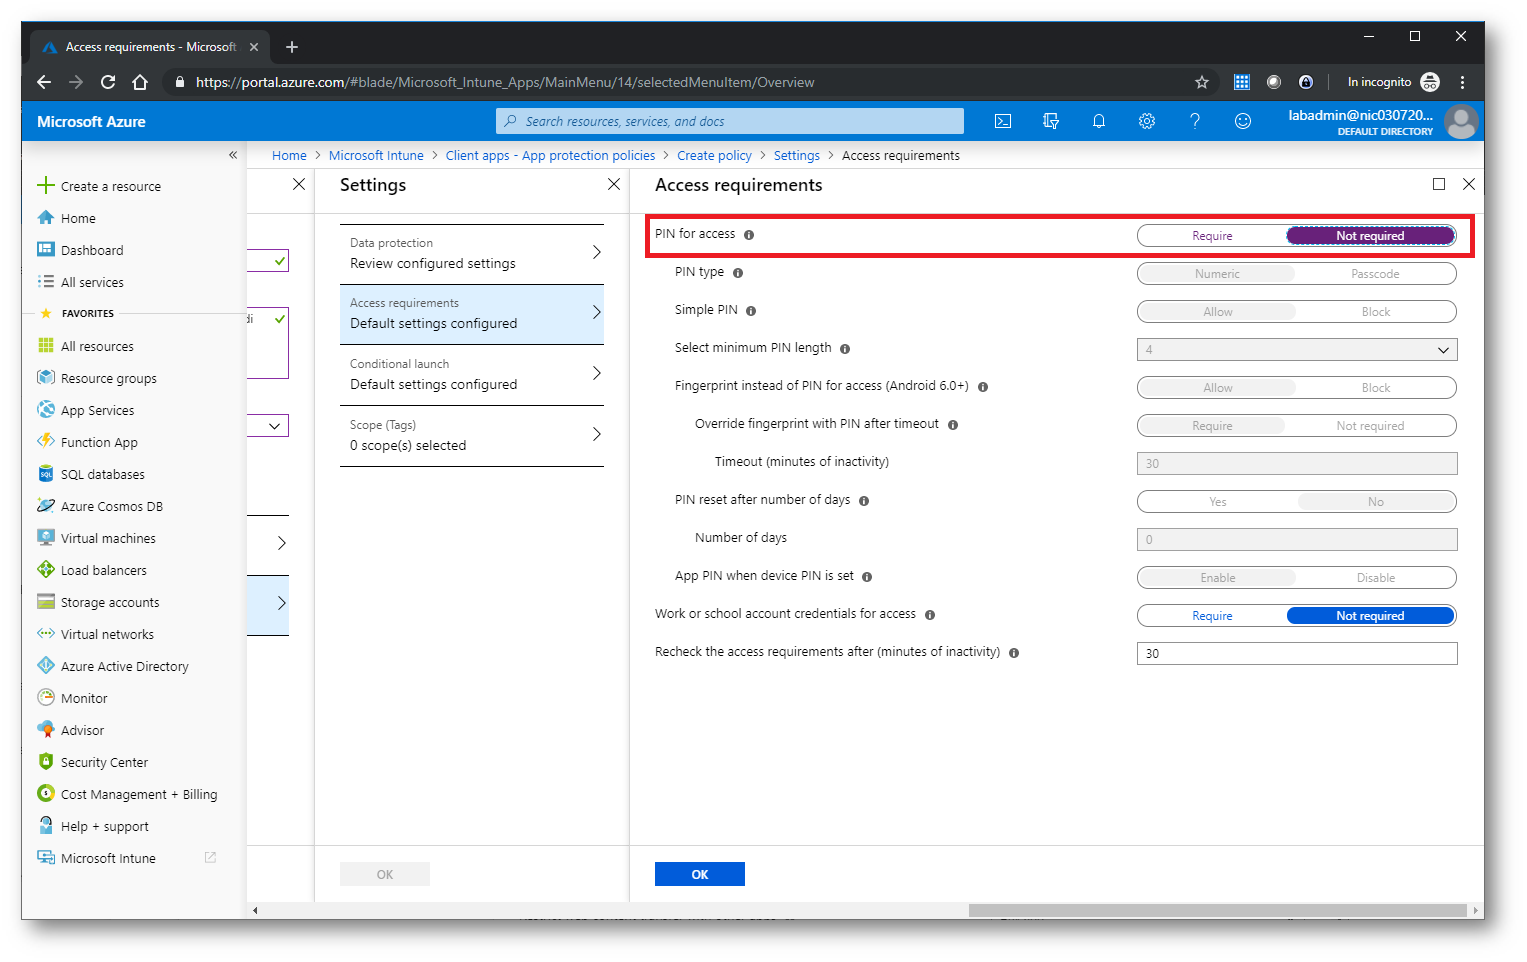The image size is (1527, 962).
Task: Set work or school credentials to Not required
Action: tap(1370, 616)
